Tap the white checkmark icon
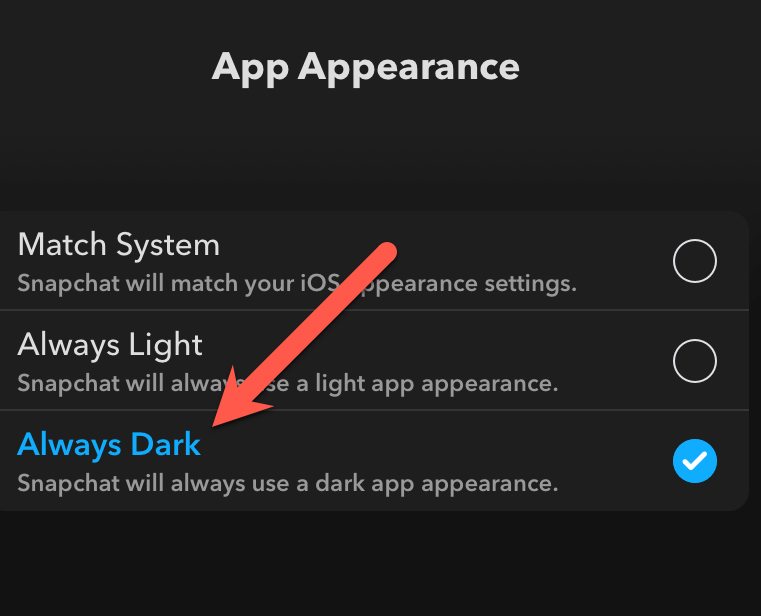 point(695,461)
